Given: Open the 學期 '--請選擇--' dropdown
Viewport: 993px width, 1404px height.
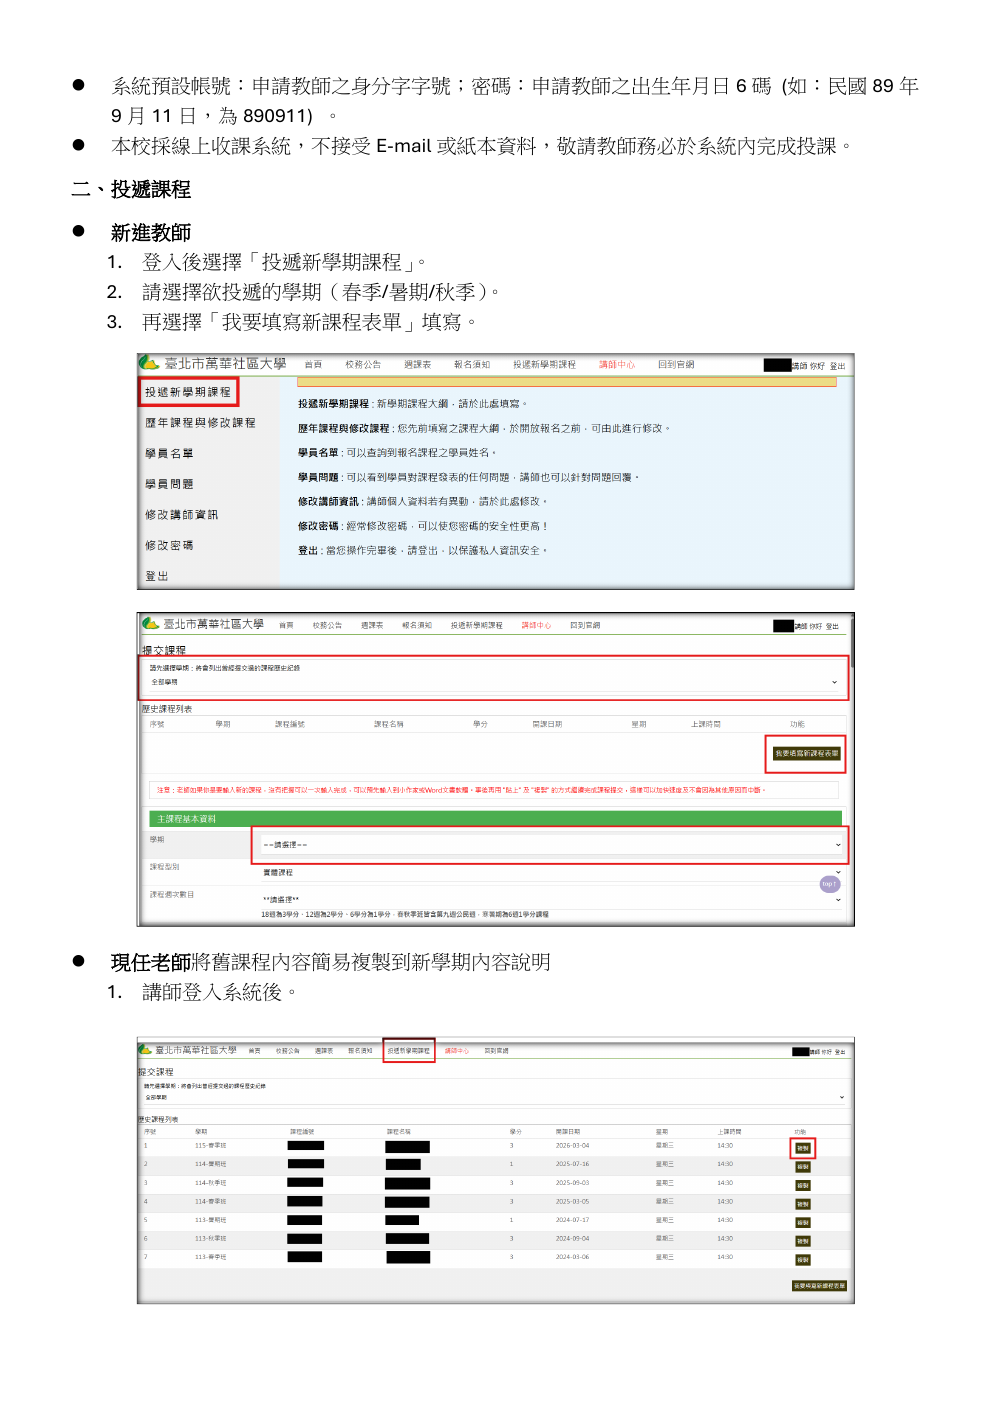Looking at the screenshot, I should pos(550,845).
